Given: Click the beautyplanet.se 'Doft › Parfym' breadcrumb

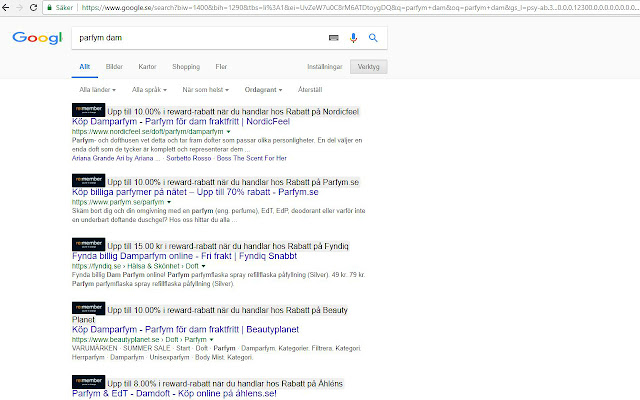Looking at the screenshot, I should pyautogui.click(x=186, y=340).
